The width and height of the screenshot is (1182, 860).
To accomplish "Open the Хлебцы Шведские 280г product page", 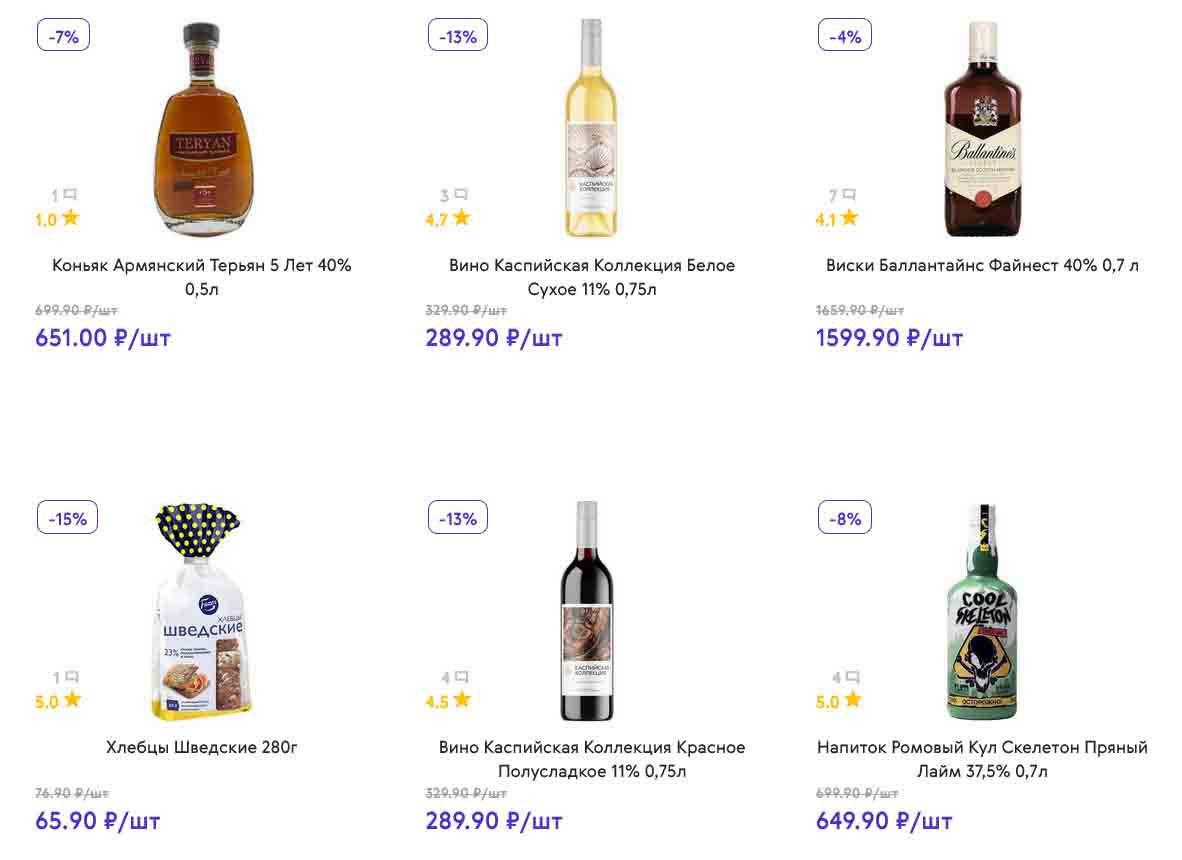I will click(x=202, y=748).
